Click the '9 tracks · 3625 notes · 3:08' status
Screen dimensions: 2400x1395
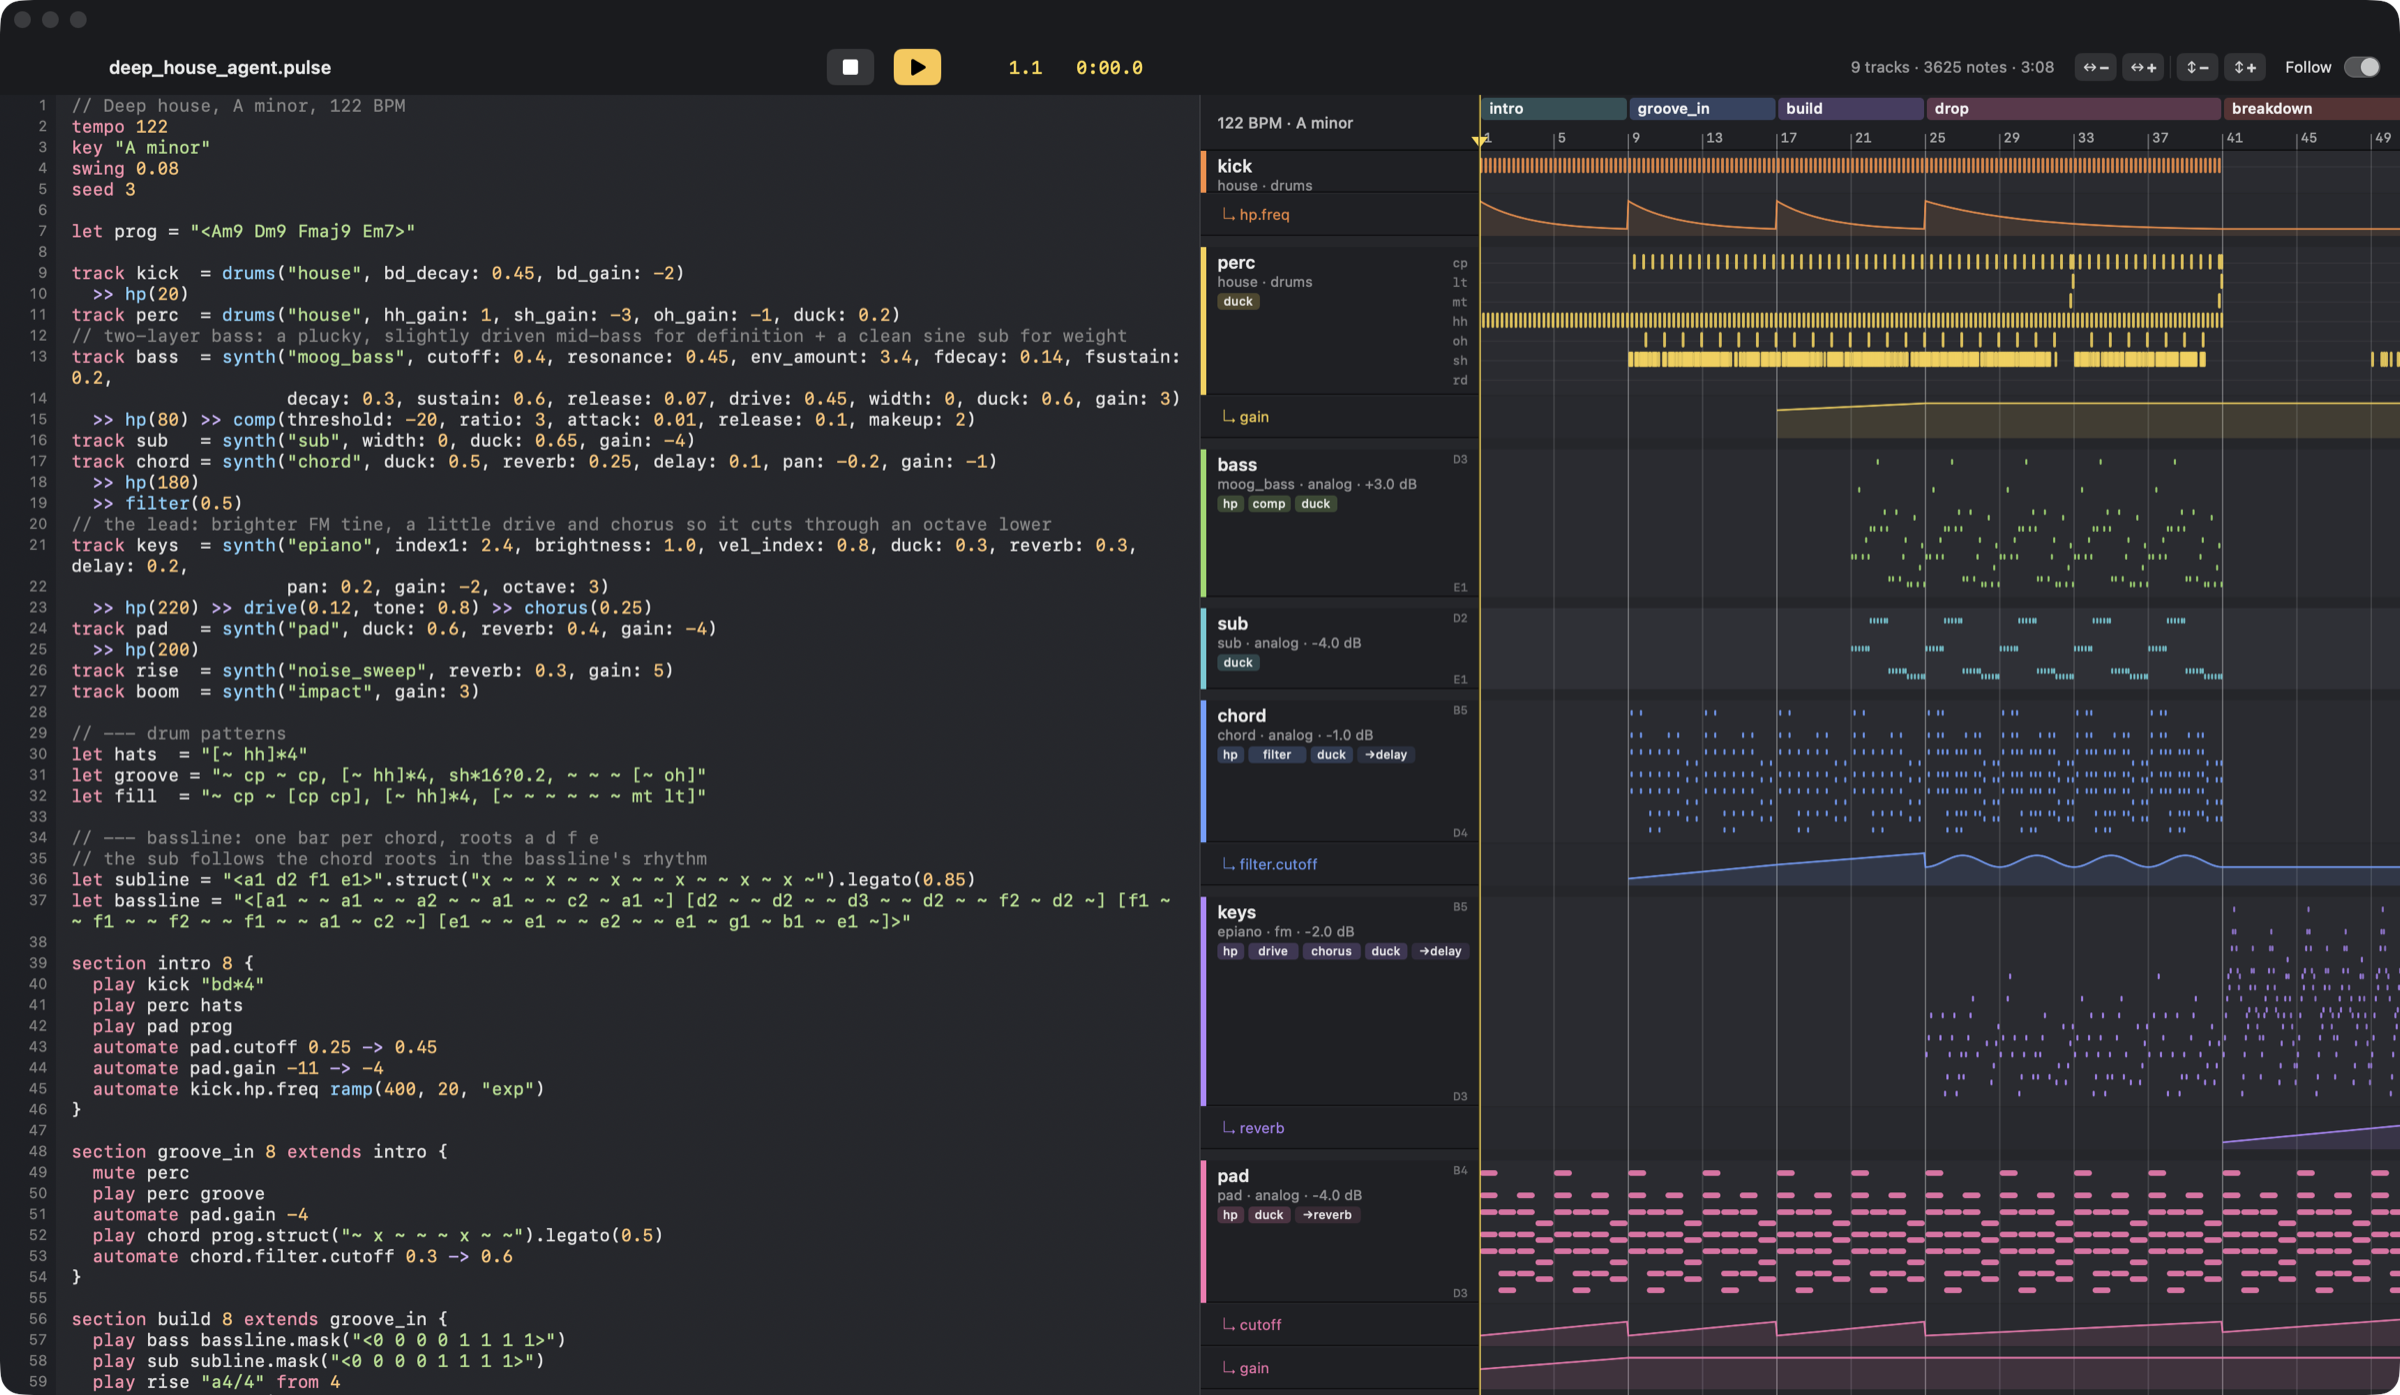[x=1952, y=67]
